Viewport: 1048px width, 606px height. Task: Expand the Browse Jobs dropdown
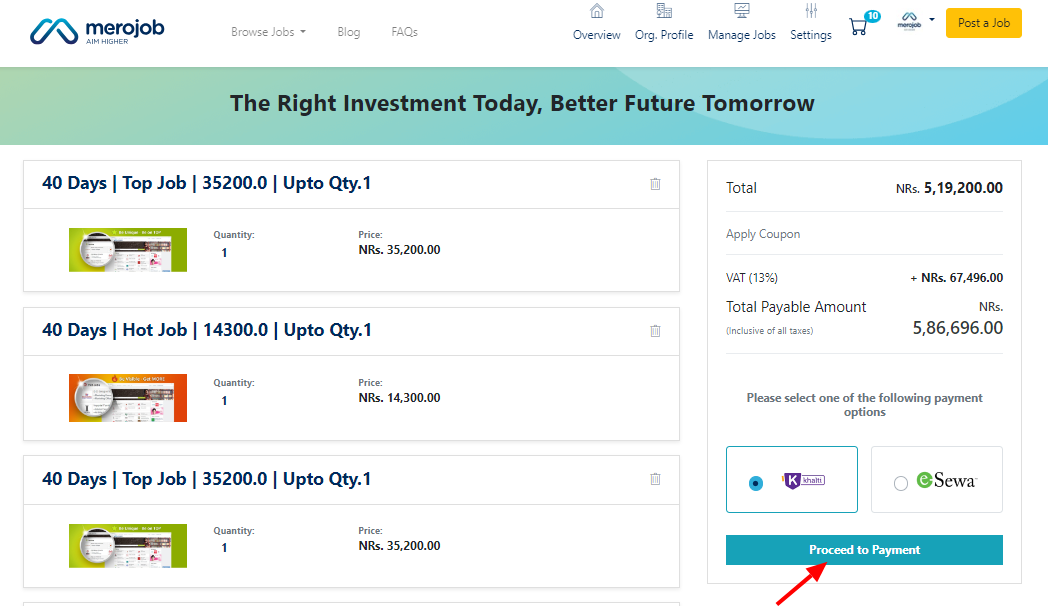[268, 32]
